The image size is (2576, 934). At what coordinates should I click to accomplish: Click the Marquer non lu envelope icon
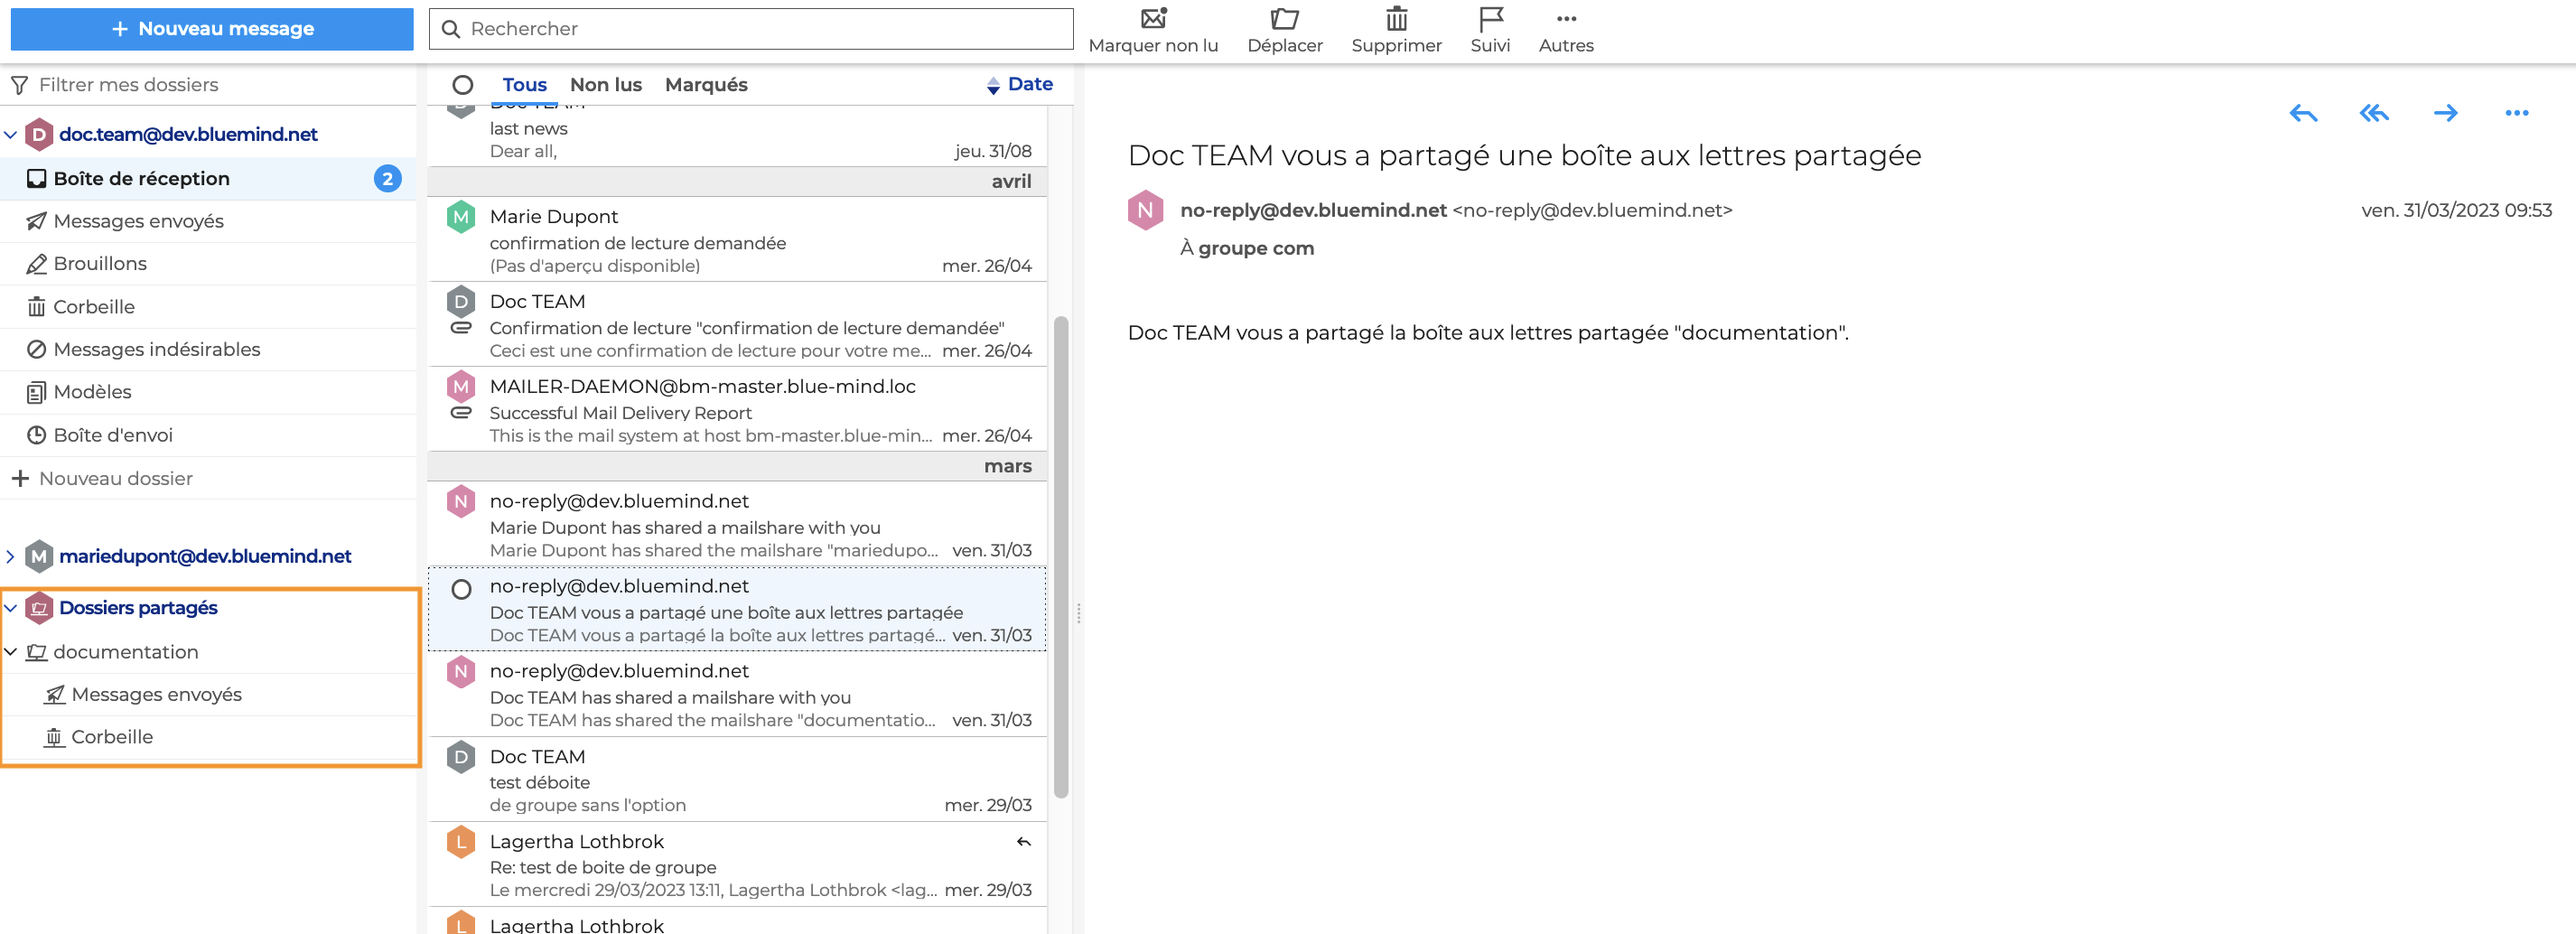pyautogui.click(x=1153, y=19)
